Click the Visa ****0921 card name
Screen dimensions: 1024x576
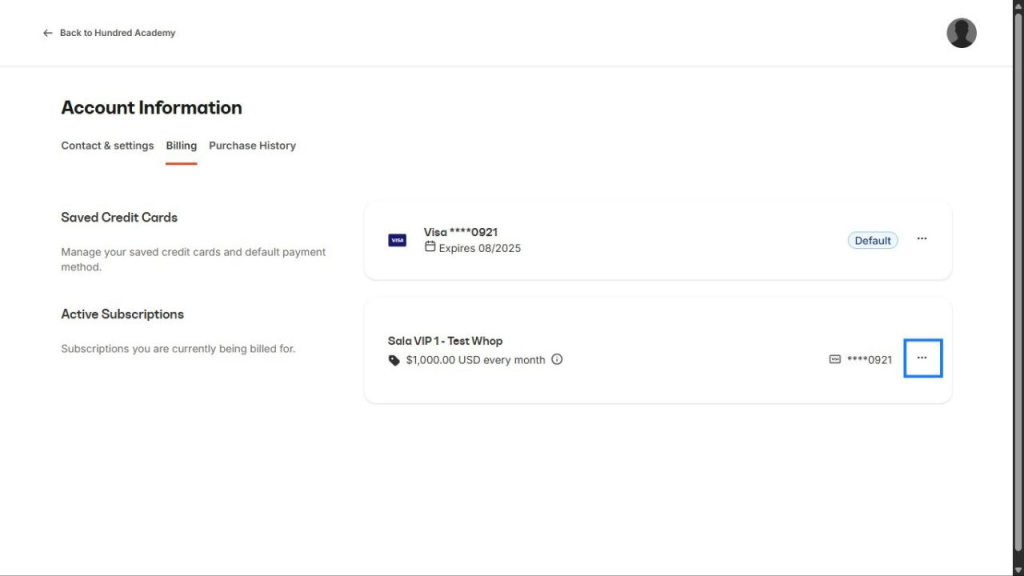pyautogui.click(x=460, y=232)
